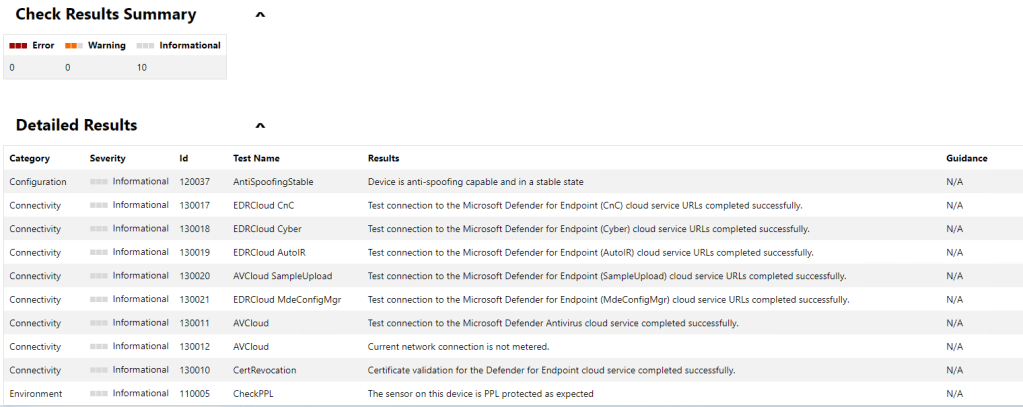Click severity icon in the EDRCloud CnC row

(98, 205)
